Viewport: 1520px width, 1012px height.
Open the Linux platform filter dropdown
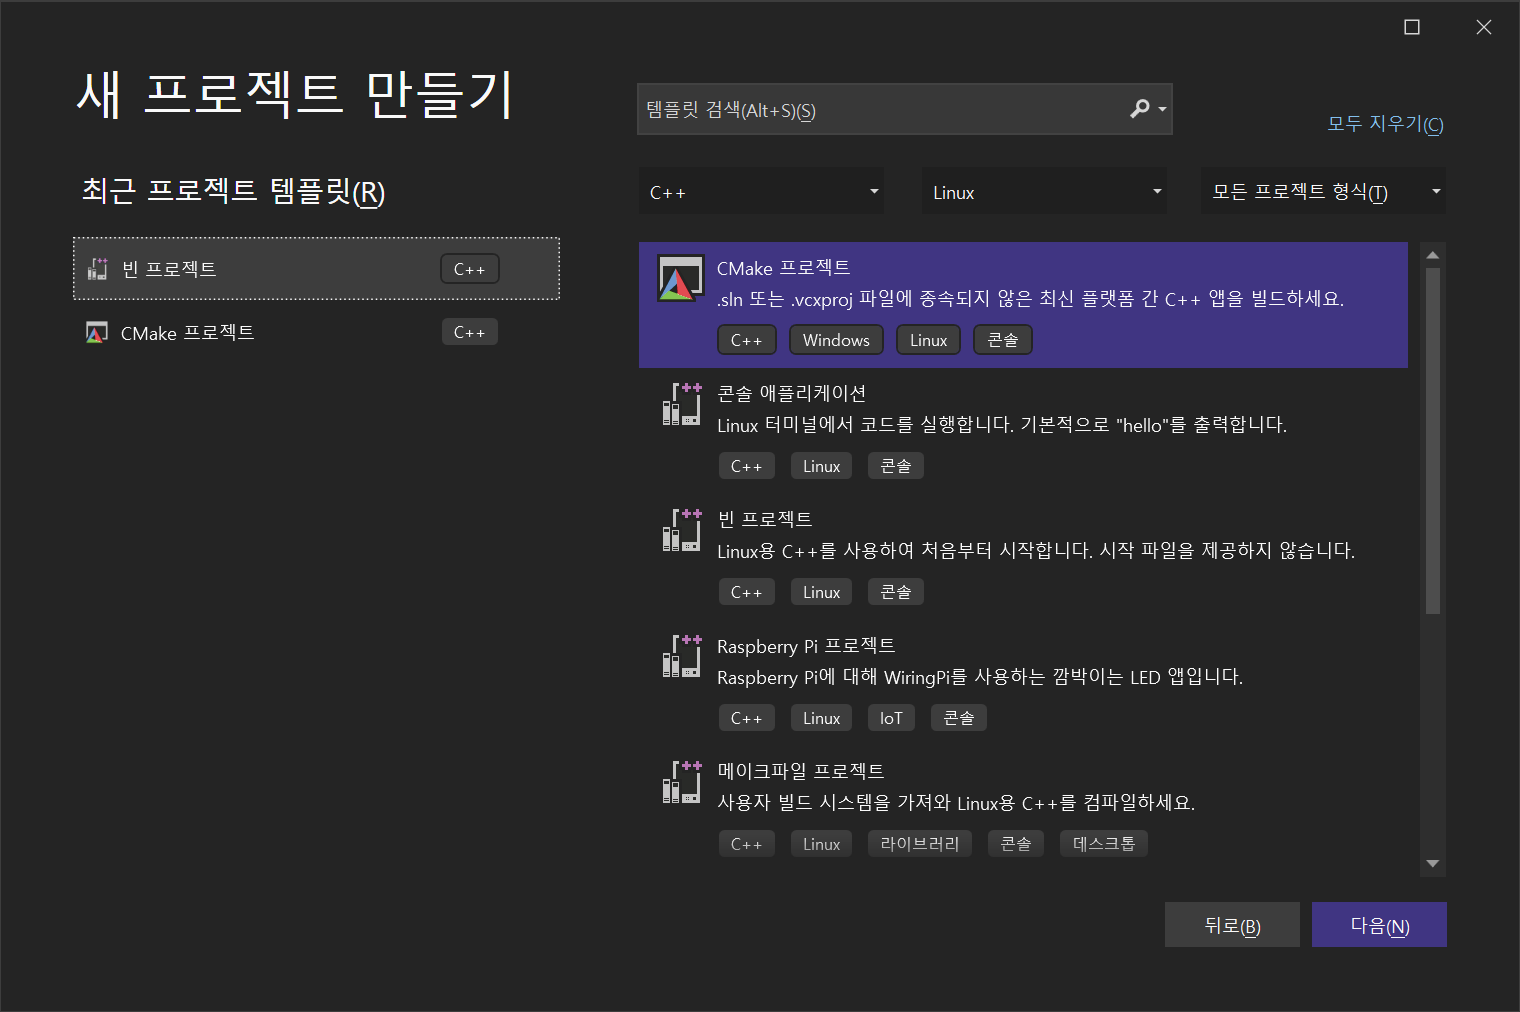[1045, 191]
